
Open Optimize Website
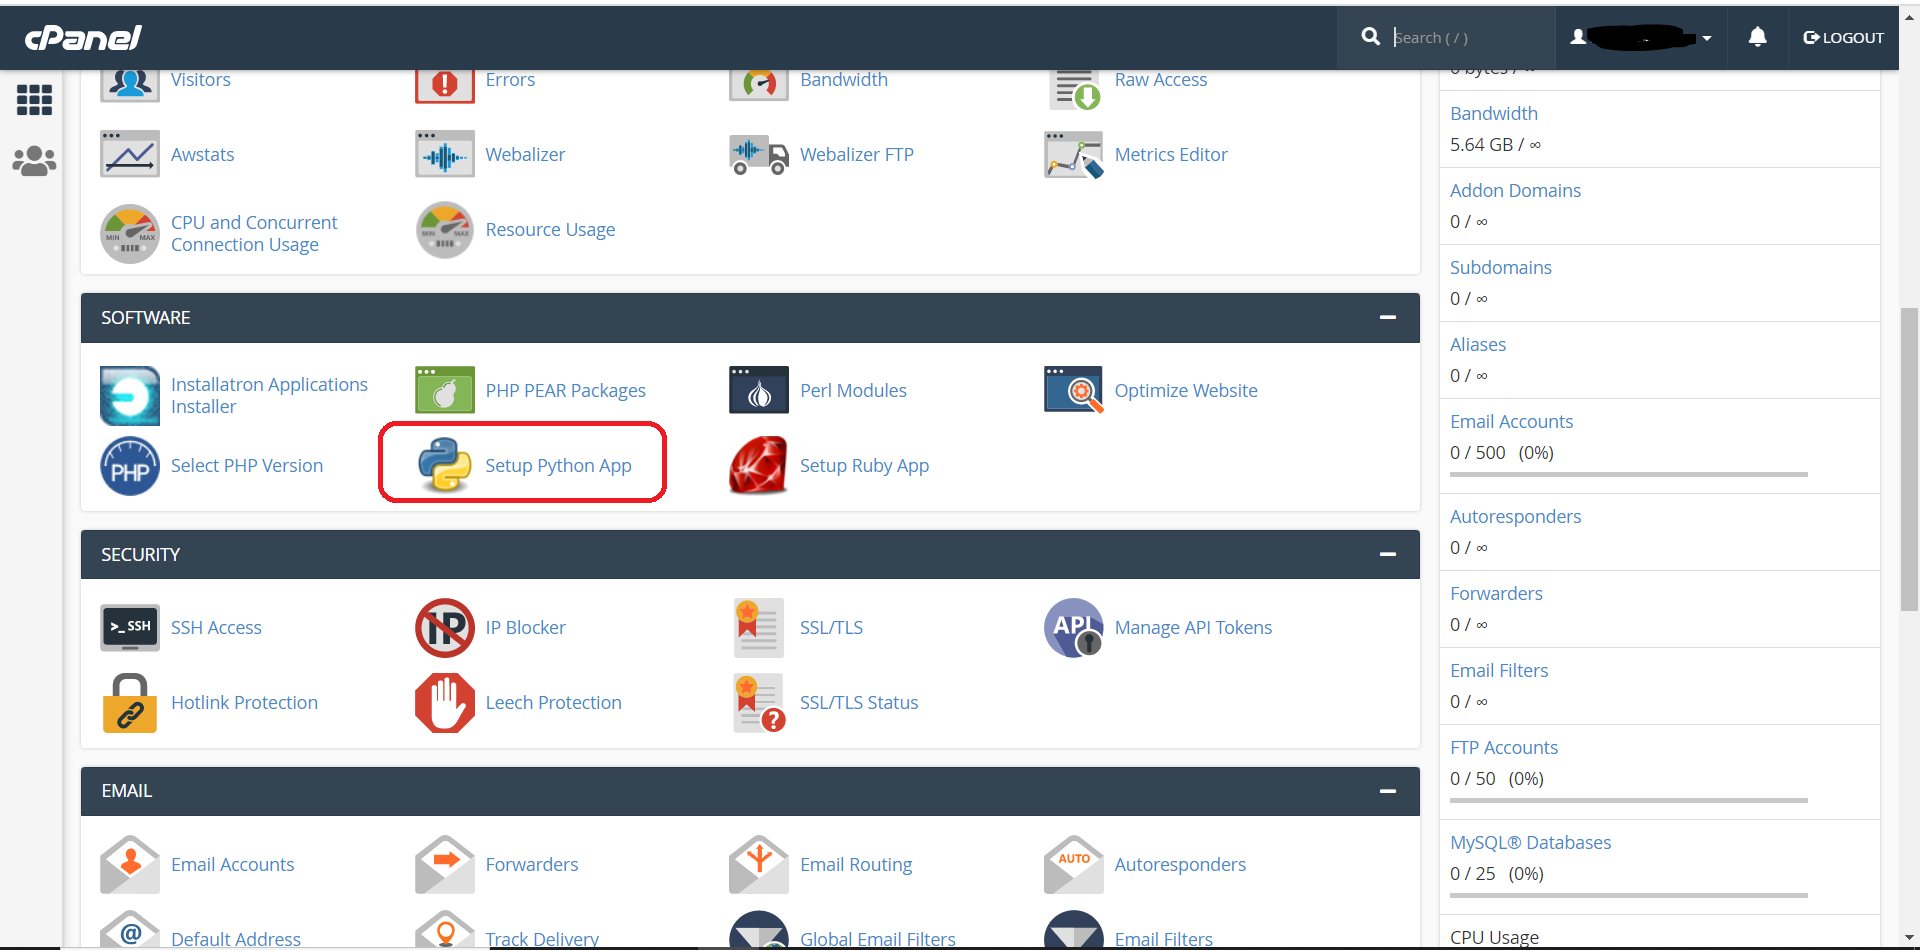1186,390
